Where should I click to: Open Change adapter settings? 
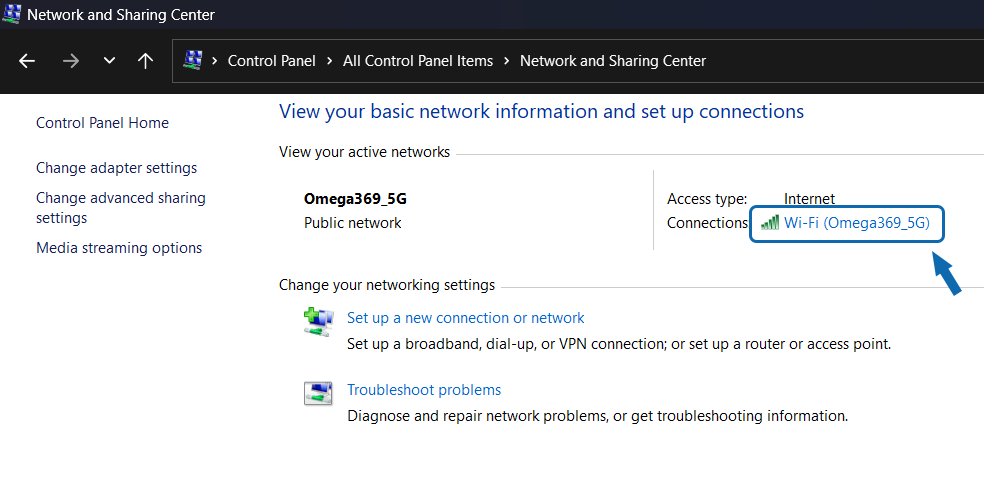tap(116, 168)
